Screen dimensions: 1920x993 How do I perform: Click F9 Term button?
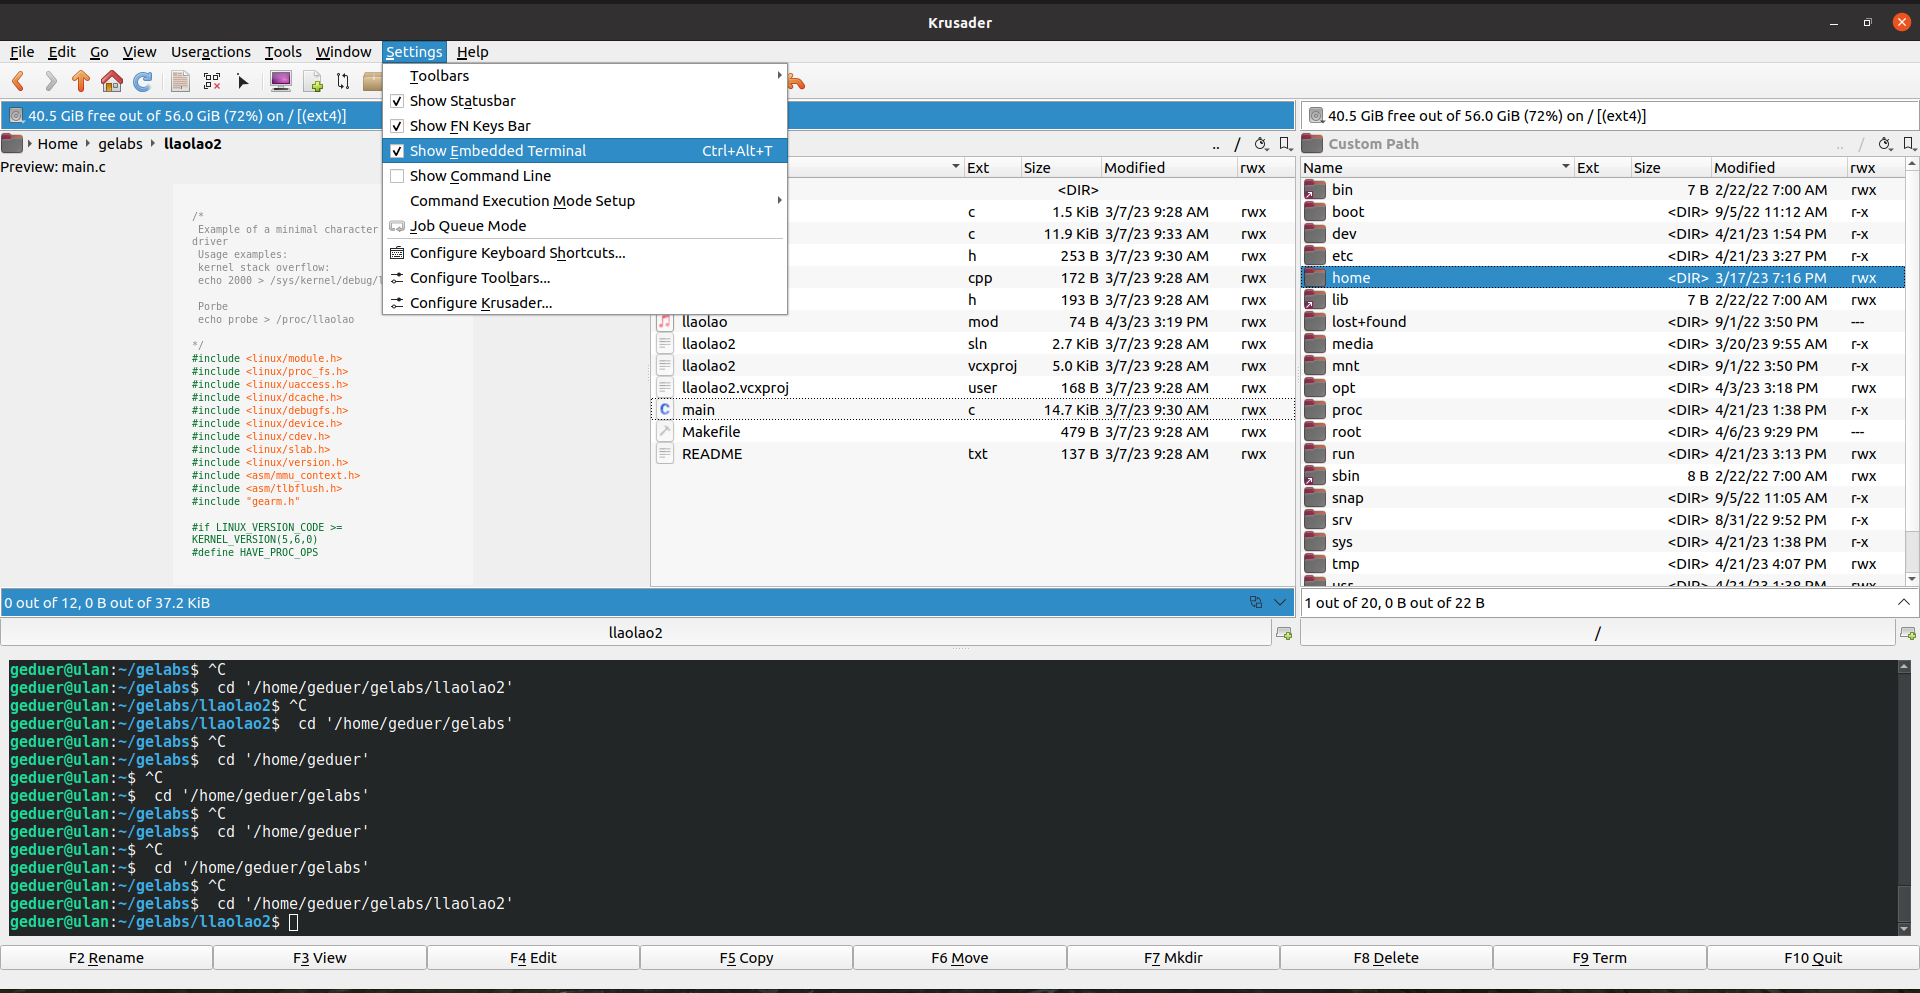point(1599,958)
